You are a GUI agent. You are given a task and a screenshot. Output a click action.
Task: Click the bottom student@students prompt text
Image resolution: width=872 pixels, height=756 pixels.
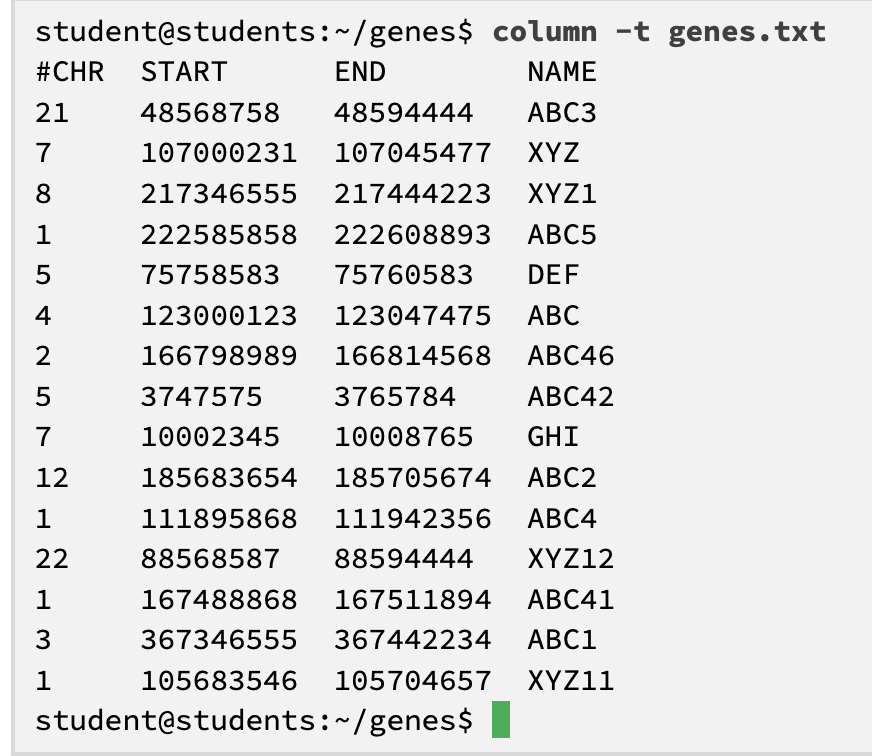point(254,720)
